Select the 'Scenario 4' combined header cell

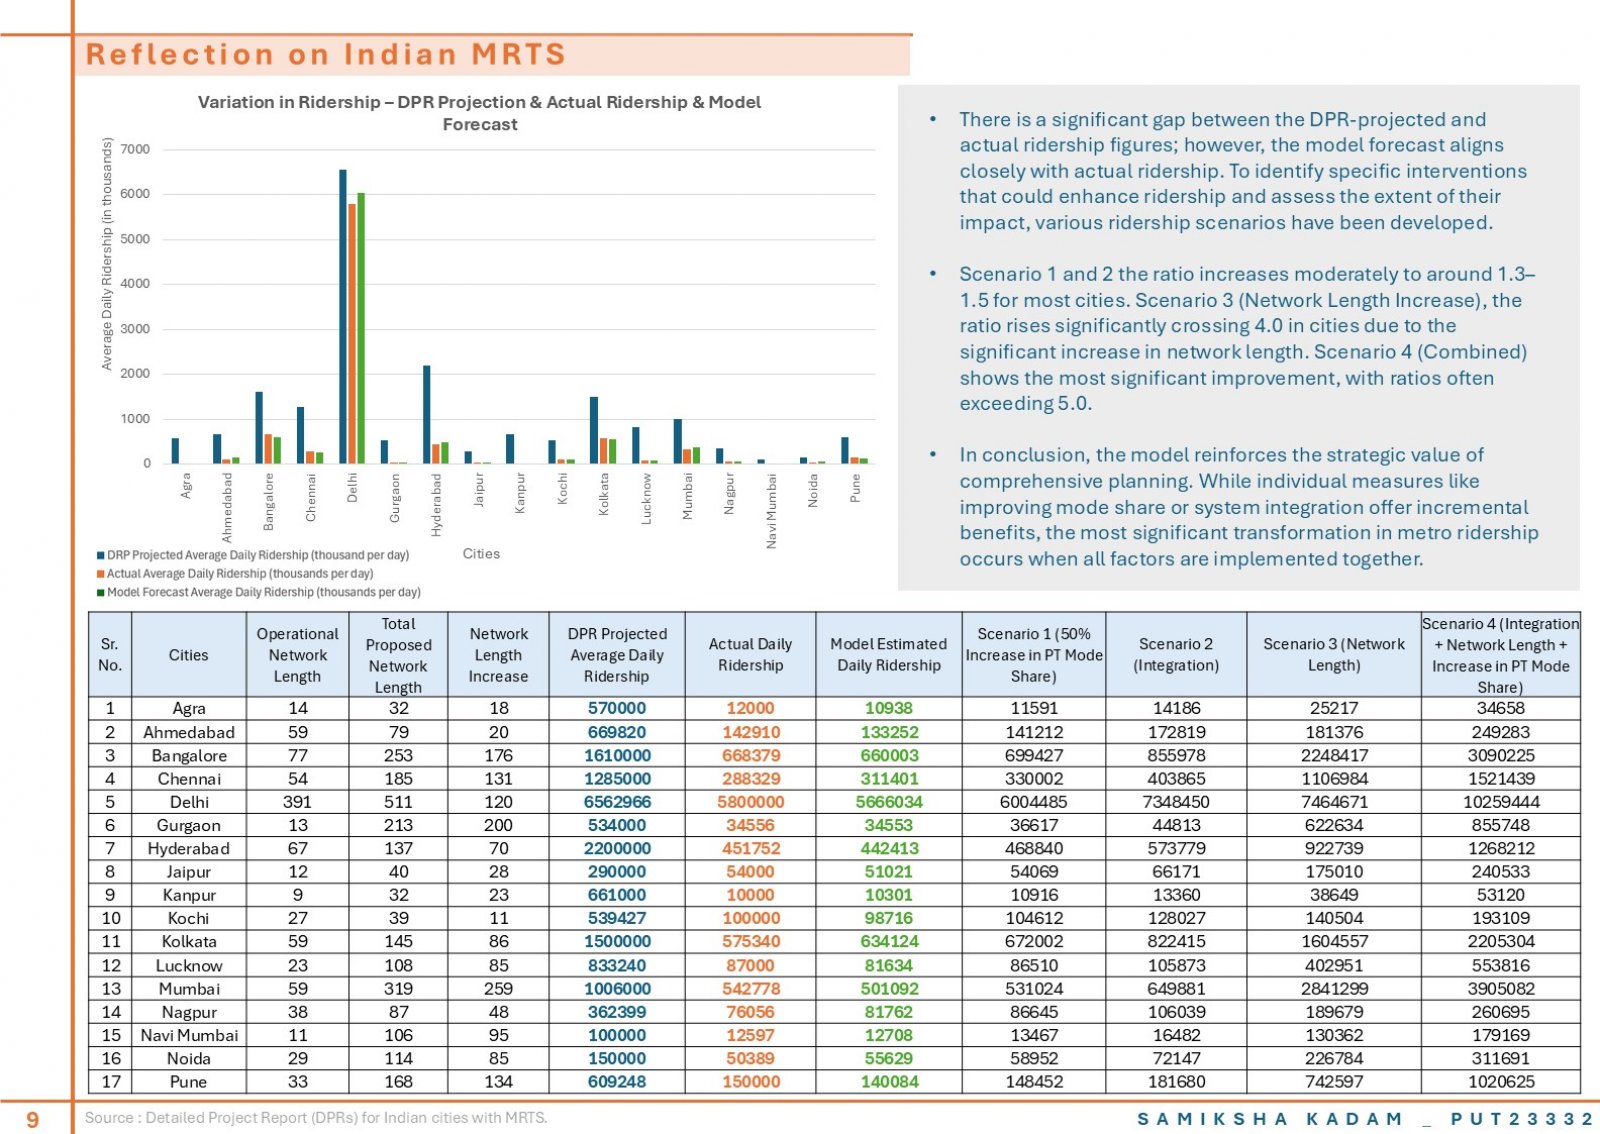(1500, 655)
